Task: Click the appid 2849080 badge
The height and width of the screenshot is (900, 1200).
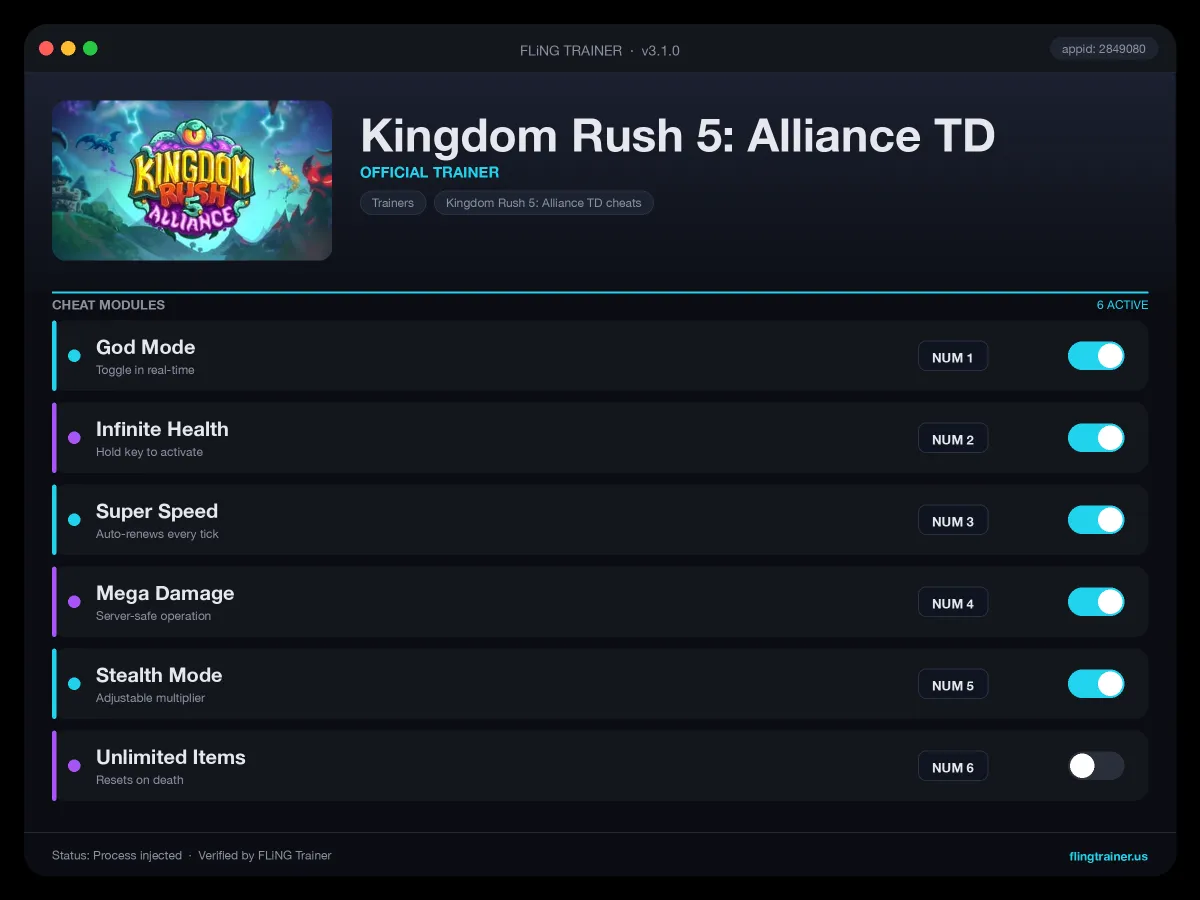Action: click(1104, 48)
